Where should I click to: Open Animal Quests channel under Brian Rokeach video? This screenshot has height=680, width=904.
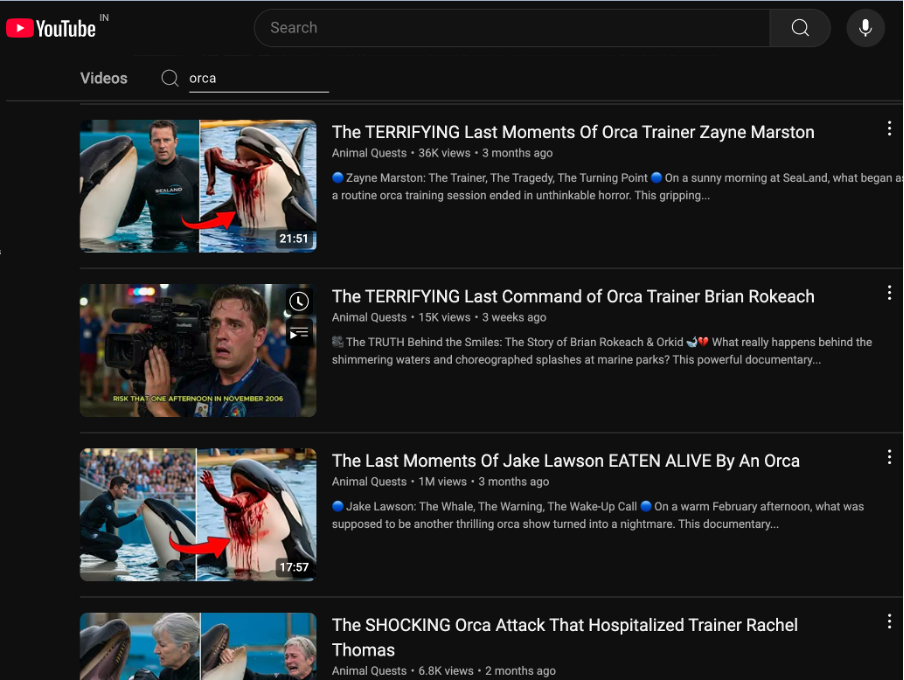(369, 317)
